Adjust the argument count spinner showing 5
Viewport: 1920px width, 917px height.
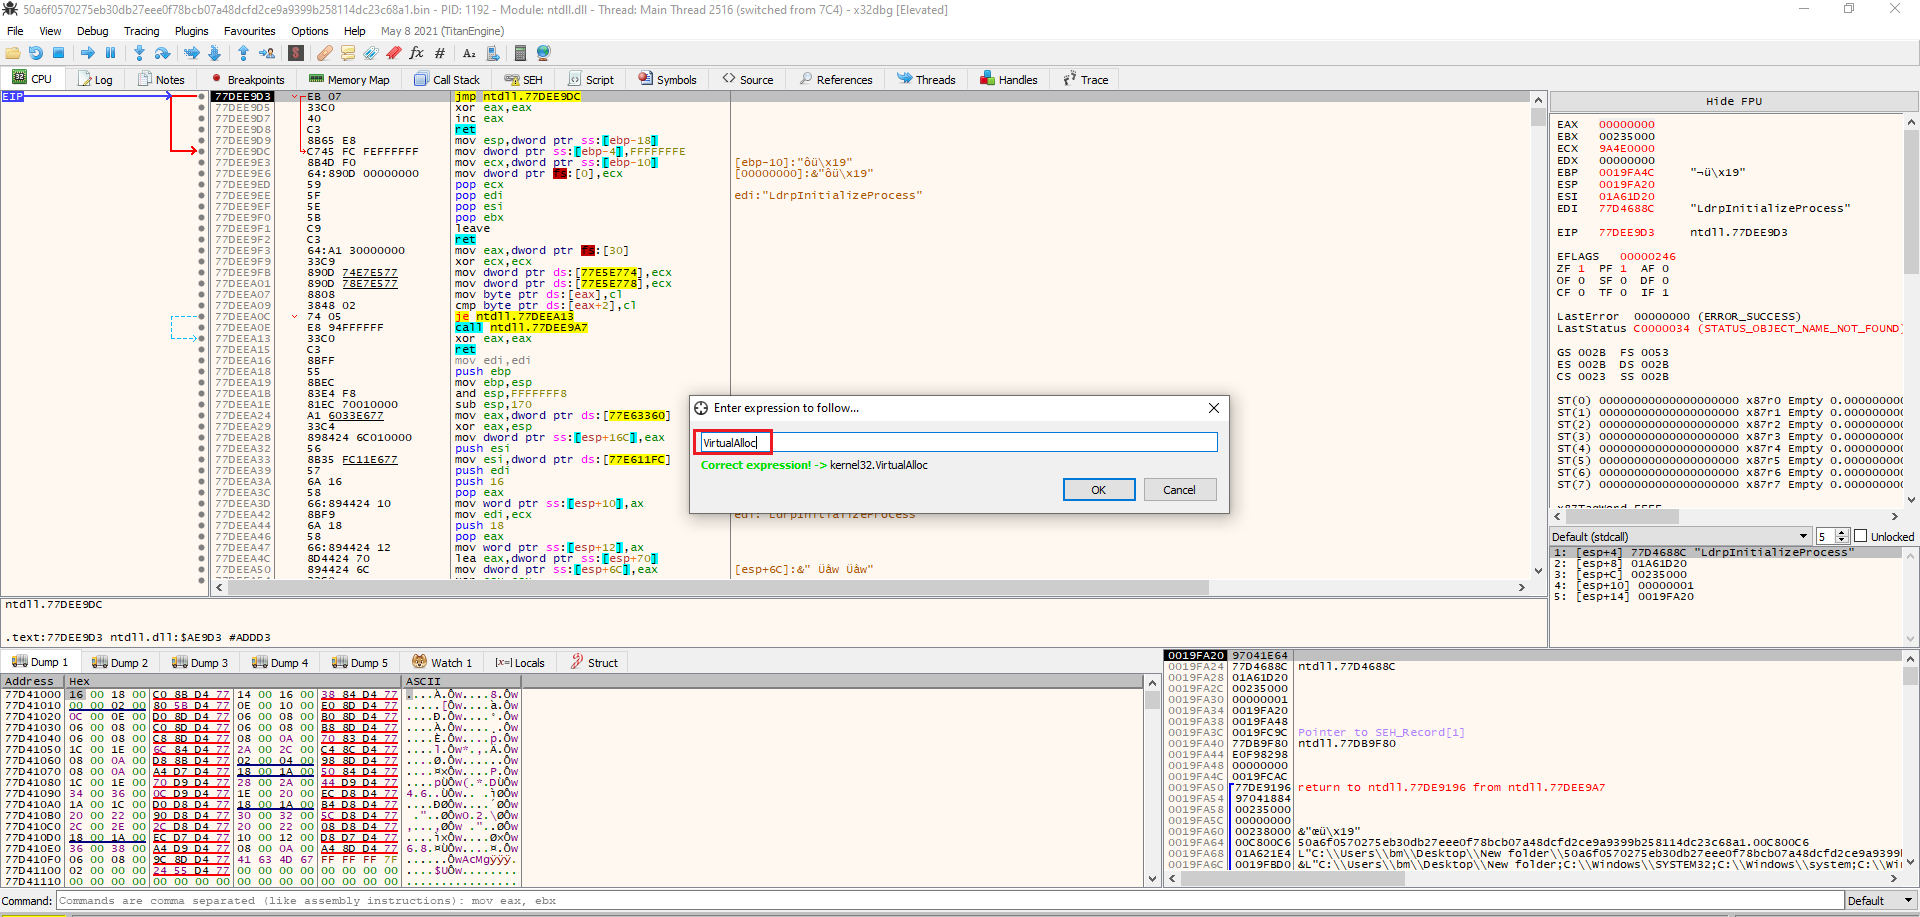pos(1832,537)
